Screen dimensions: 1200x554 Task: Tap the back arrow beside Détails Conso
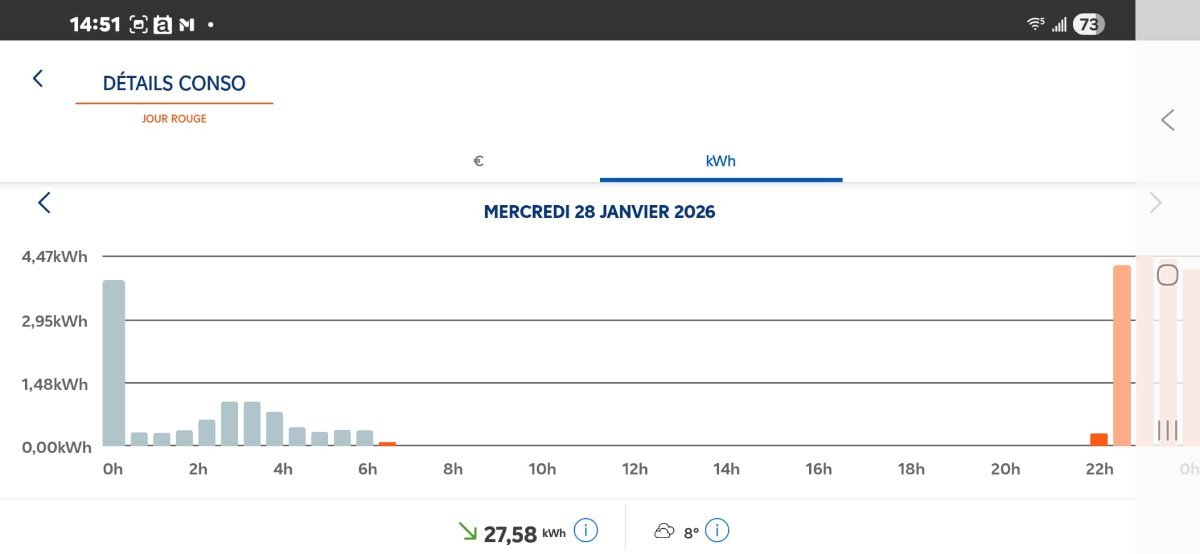[38, 78]
